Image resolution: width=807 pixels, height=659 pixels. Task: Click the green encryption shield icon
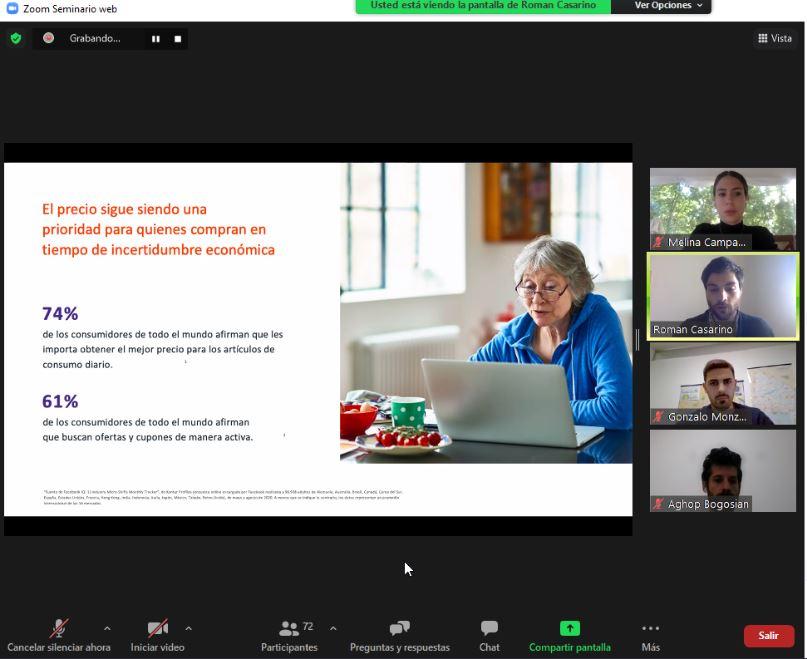(x=15, y=38)
